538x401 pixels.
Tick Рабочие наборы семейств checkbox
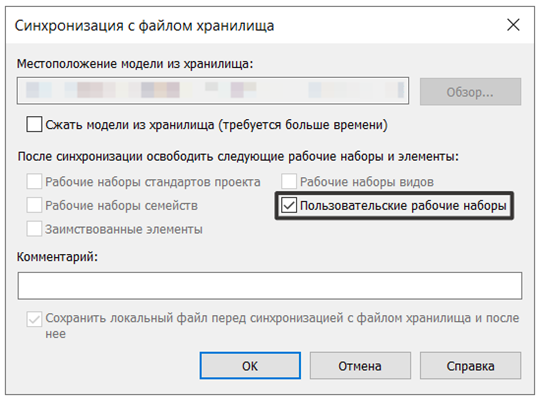tap(34, 205)
